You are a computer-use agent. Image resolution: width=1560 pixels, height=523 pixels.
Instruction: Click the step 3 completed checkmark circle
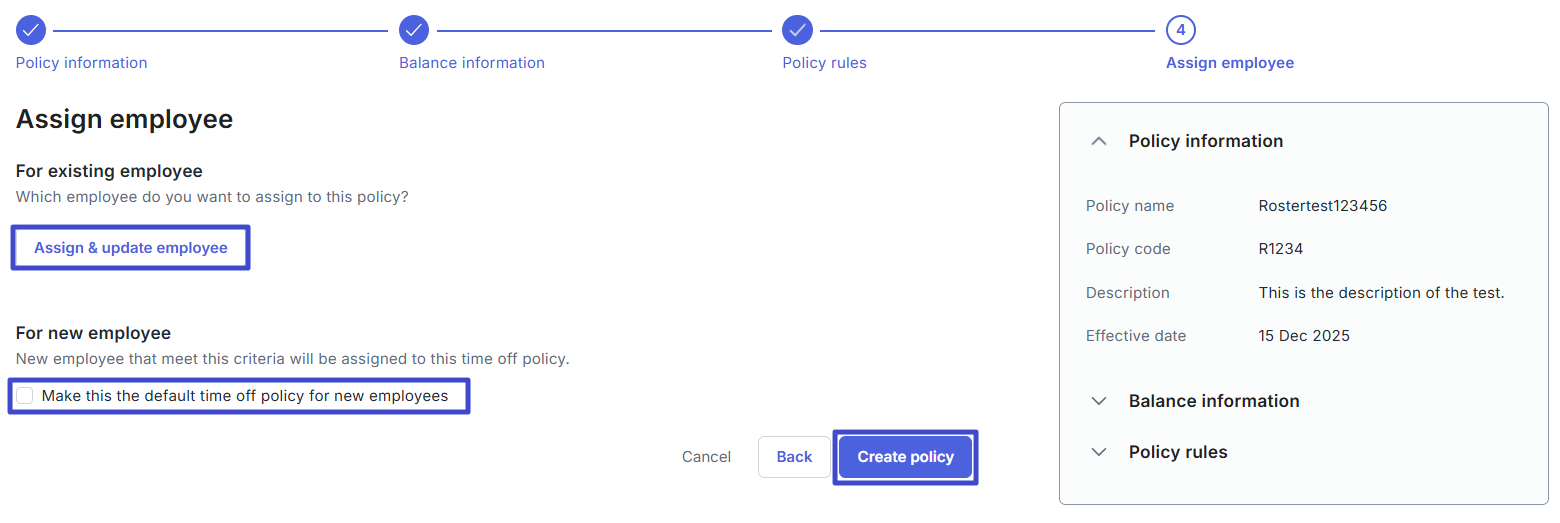coord(797,30)
